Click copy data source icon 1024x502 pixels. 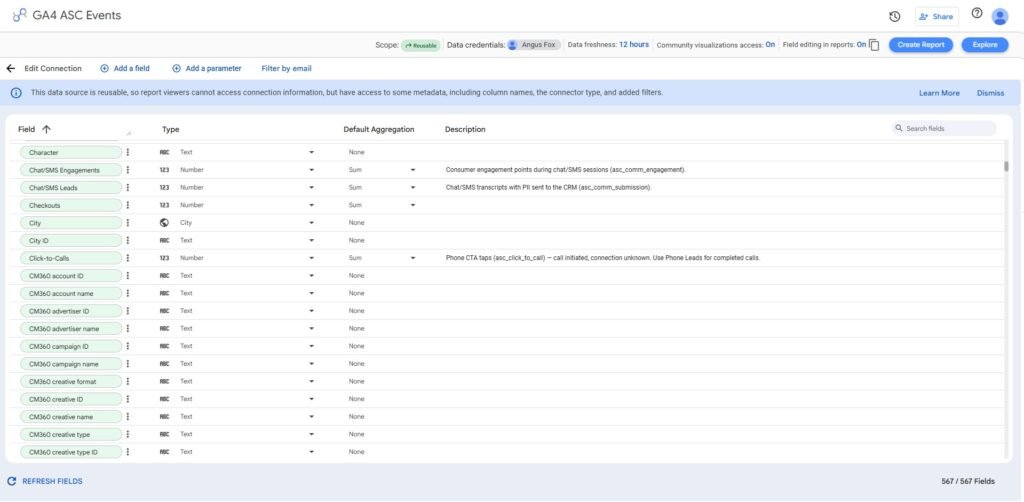click(x=874, y=45)
